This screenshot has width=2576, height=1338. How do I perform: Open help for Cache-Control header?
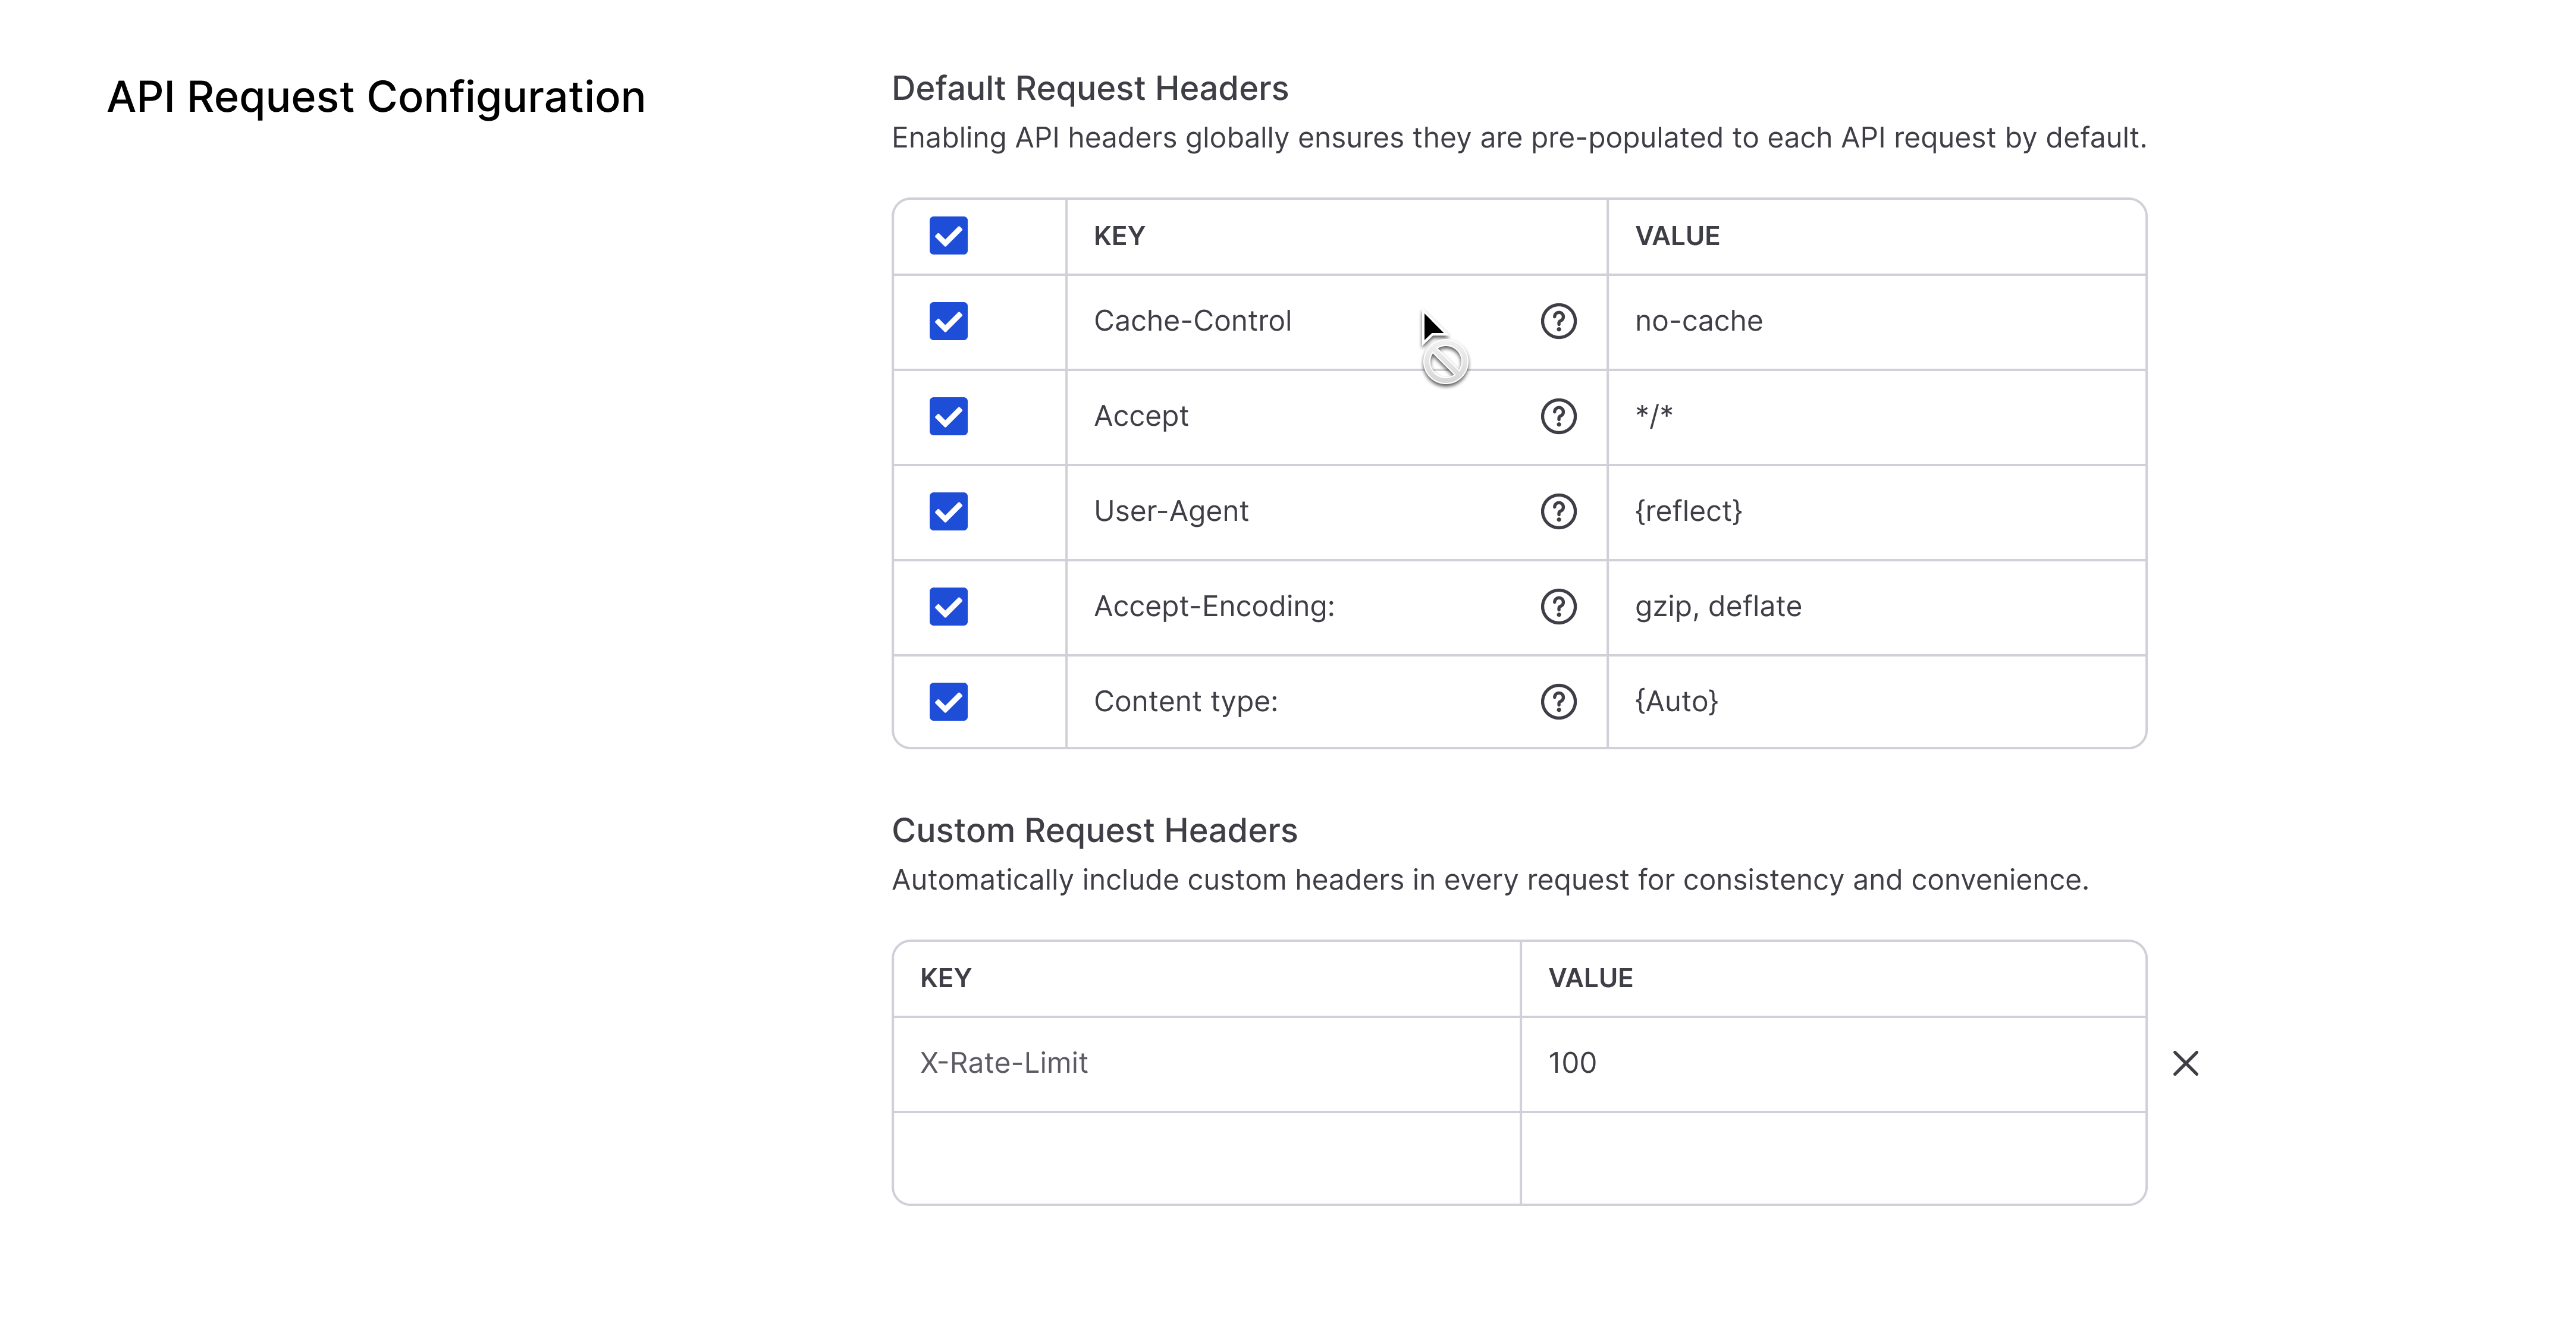[x=1558, y=321]
